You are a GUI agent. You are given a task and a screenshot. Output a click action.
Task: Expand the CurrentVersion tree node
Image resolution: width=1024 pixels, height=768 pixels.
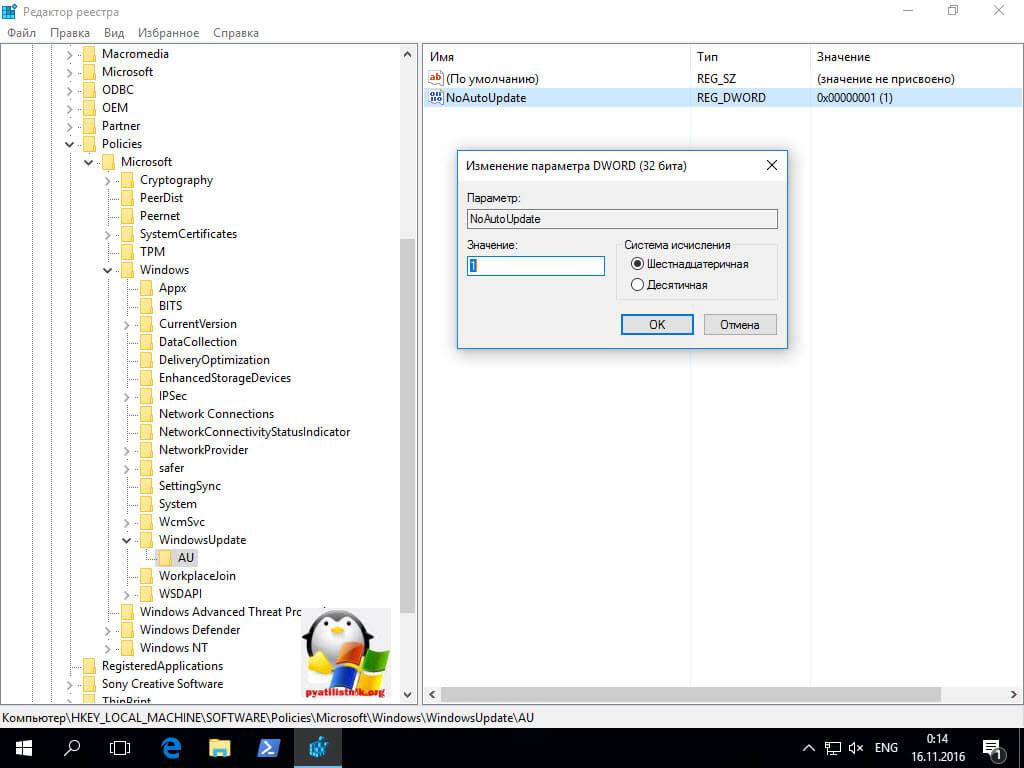[126, 325]
